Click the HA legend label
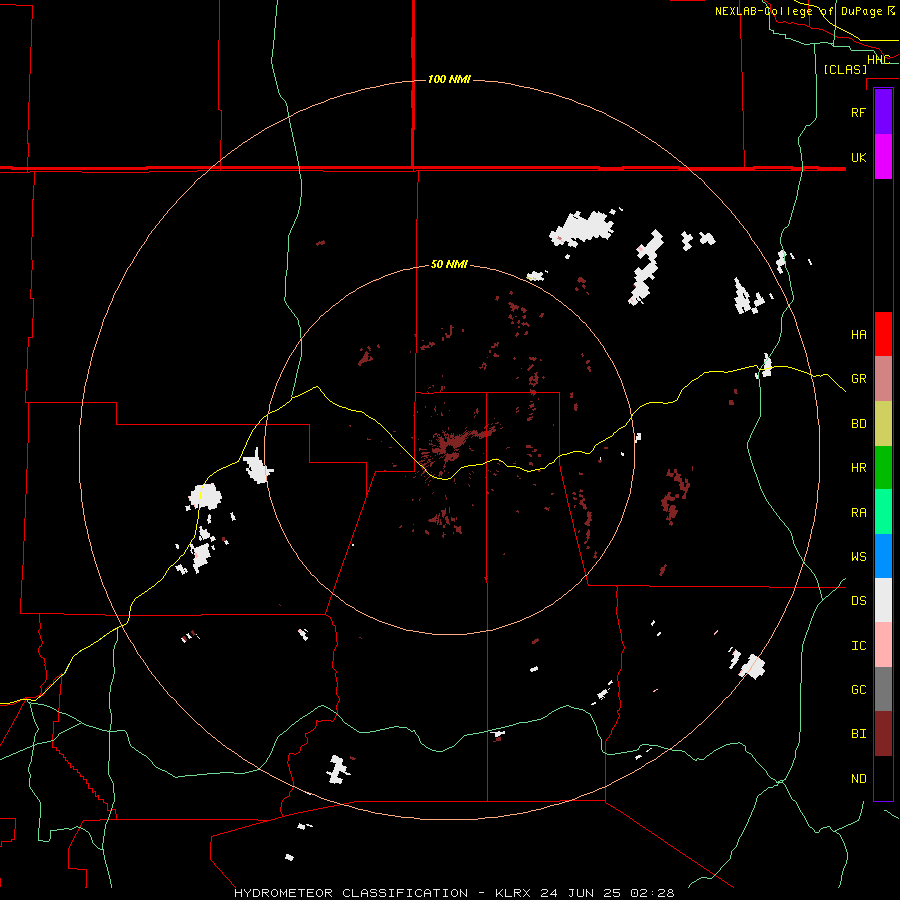The width and height of the screenshot is (900, 900). (858, 334)
